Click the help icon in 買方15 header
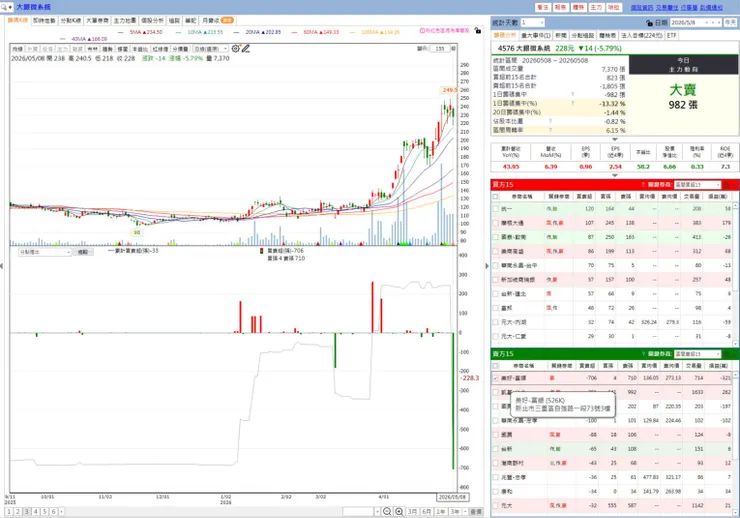 643,184
